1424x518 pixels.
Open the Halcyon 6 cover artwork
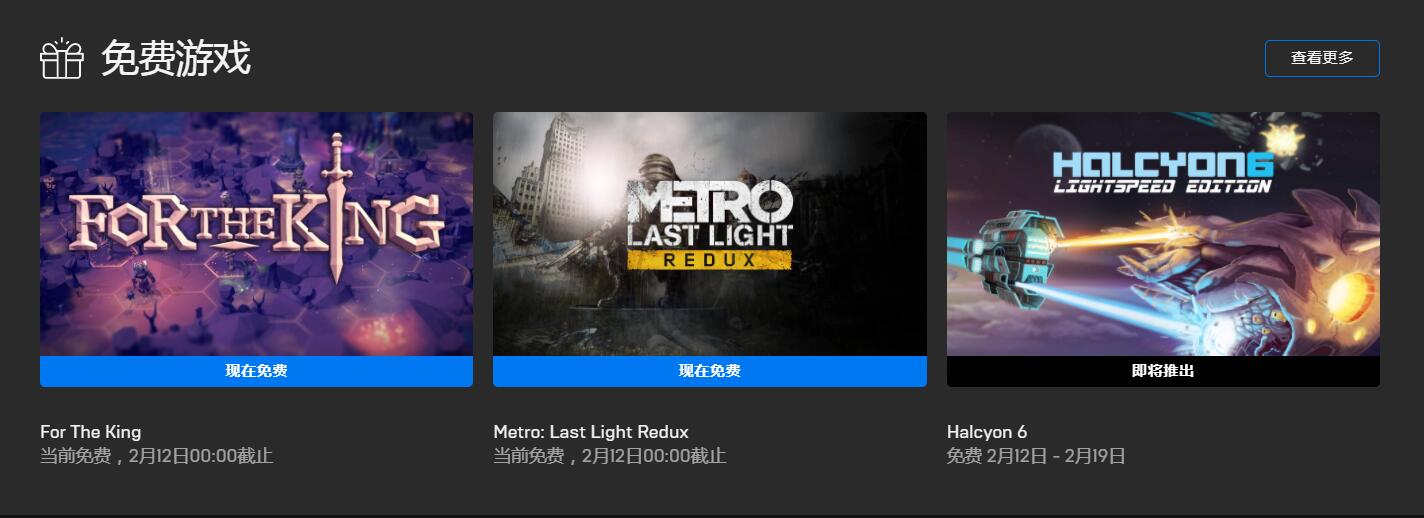[1163, 234]
